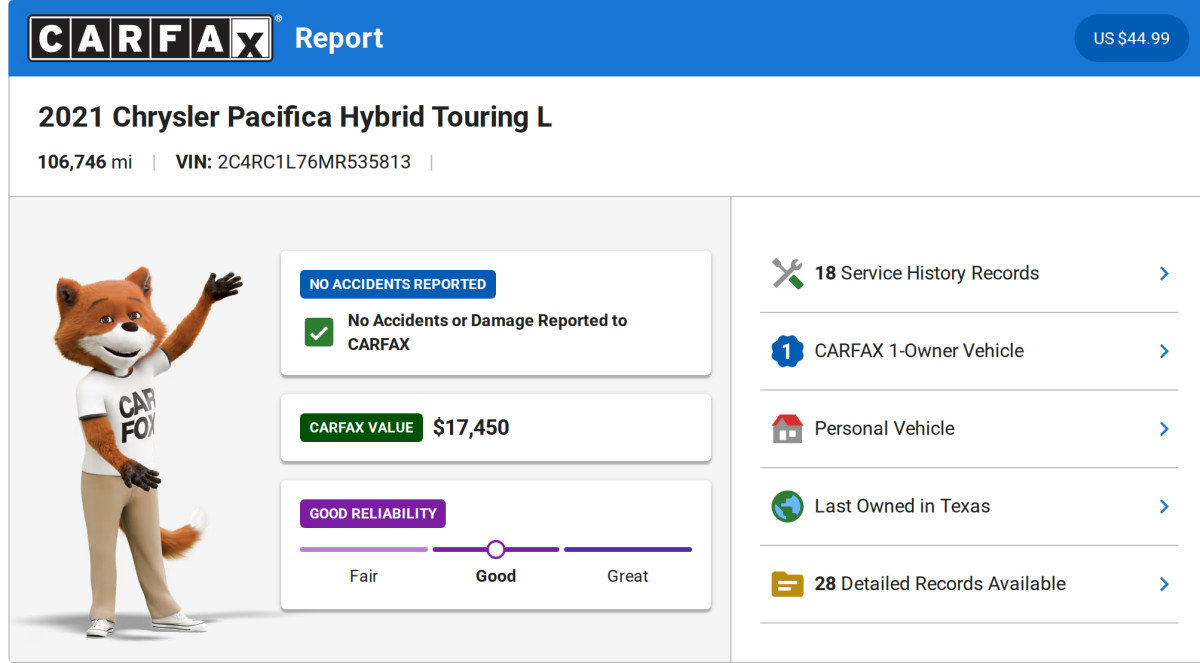Click the Report header text

(x=339, y=38)
